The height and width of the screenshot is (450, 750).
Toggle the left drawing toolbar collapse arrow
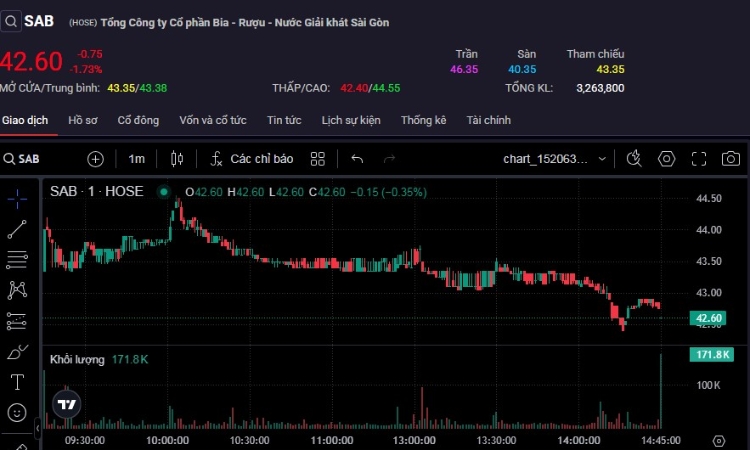(38, 428)
